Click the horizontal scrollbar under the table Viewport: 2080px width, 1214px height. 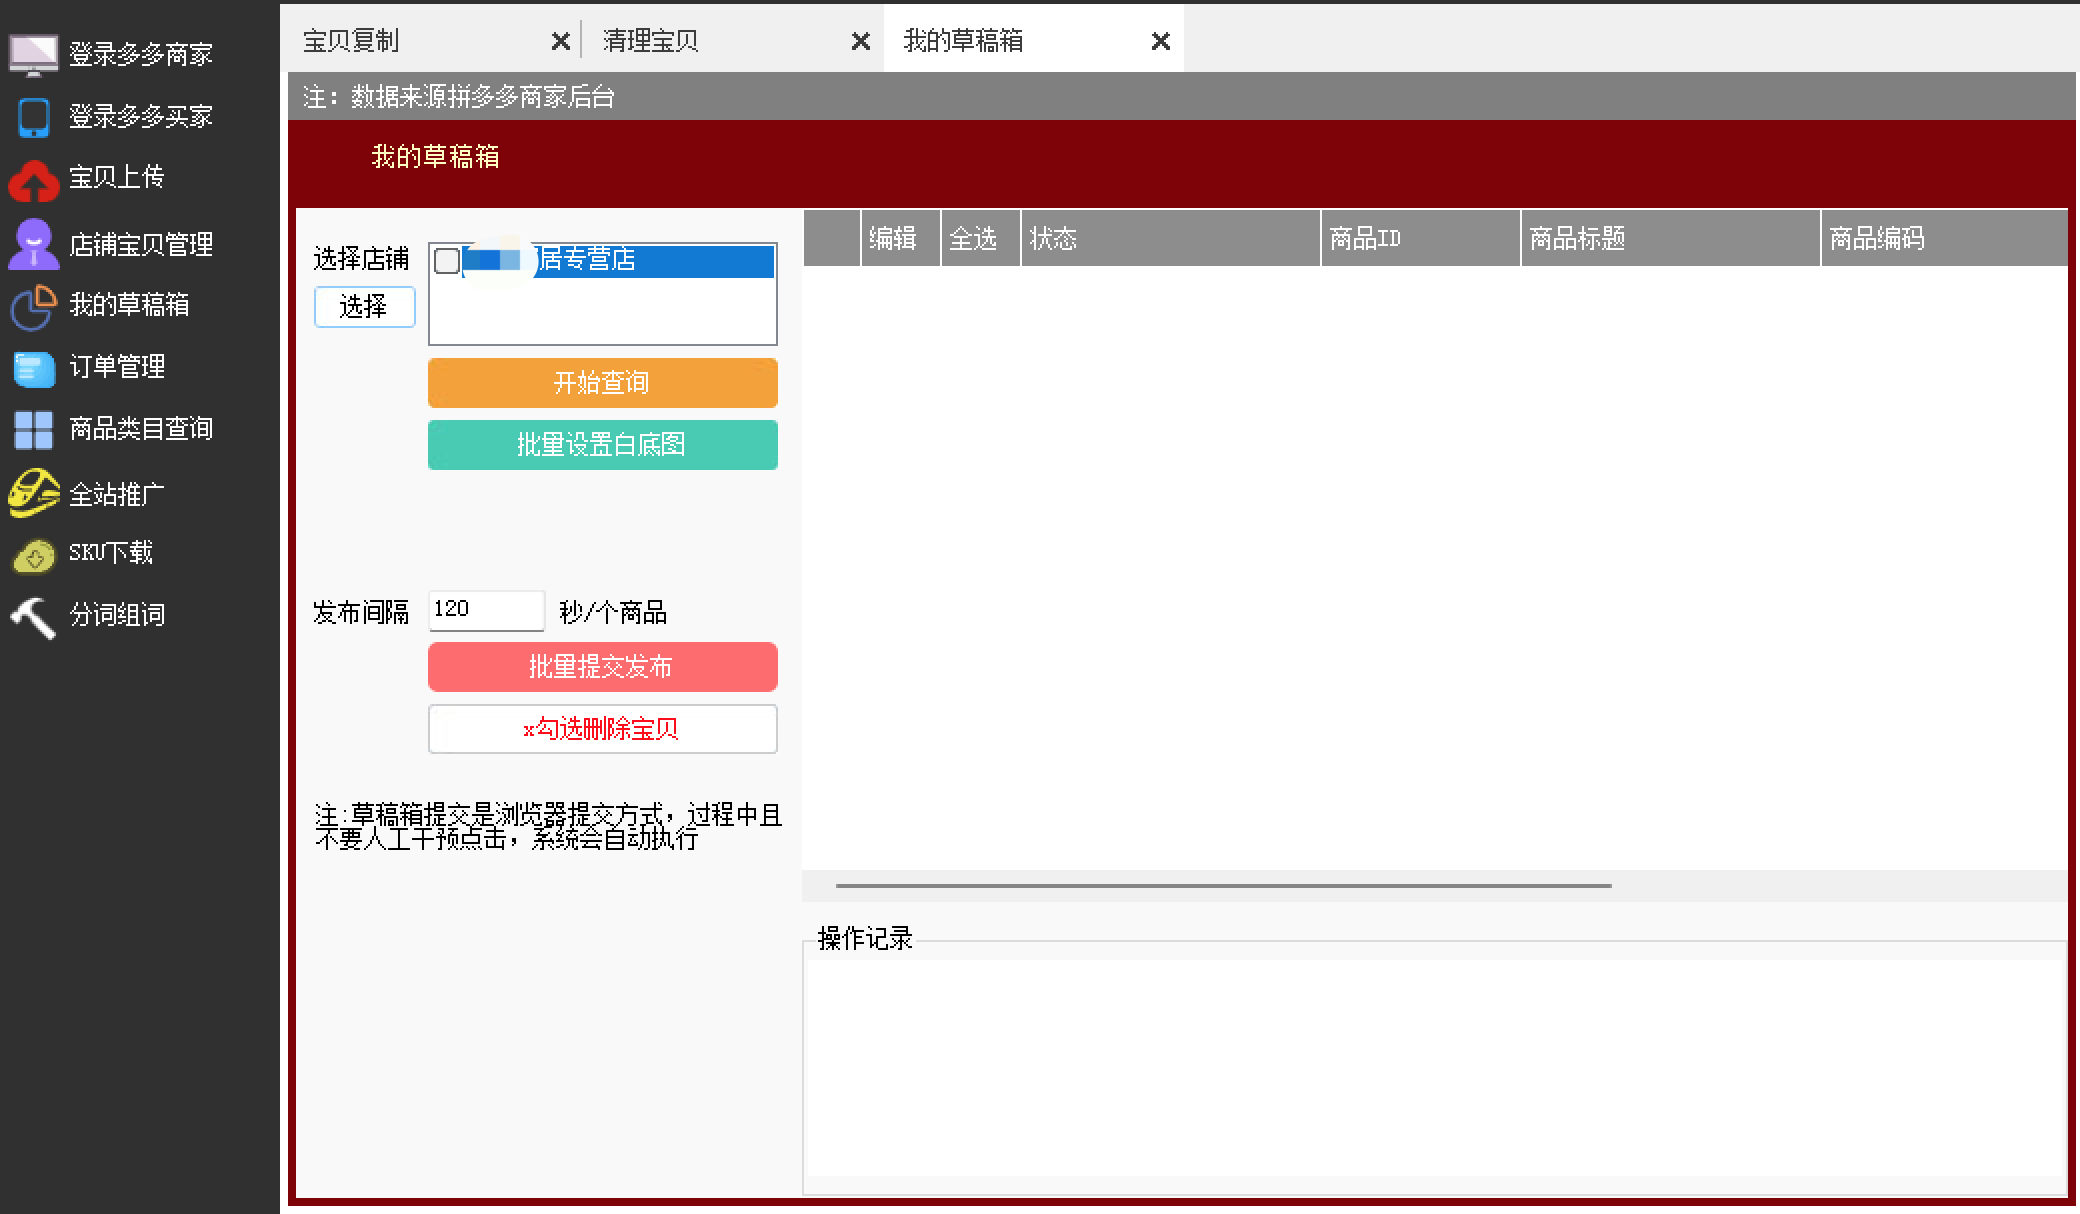click(x=1223, y=886)
